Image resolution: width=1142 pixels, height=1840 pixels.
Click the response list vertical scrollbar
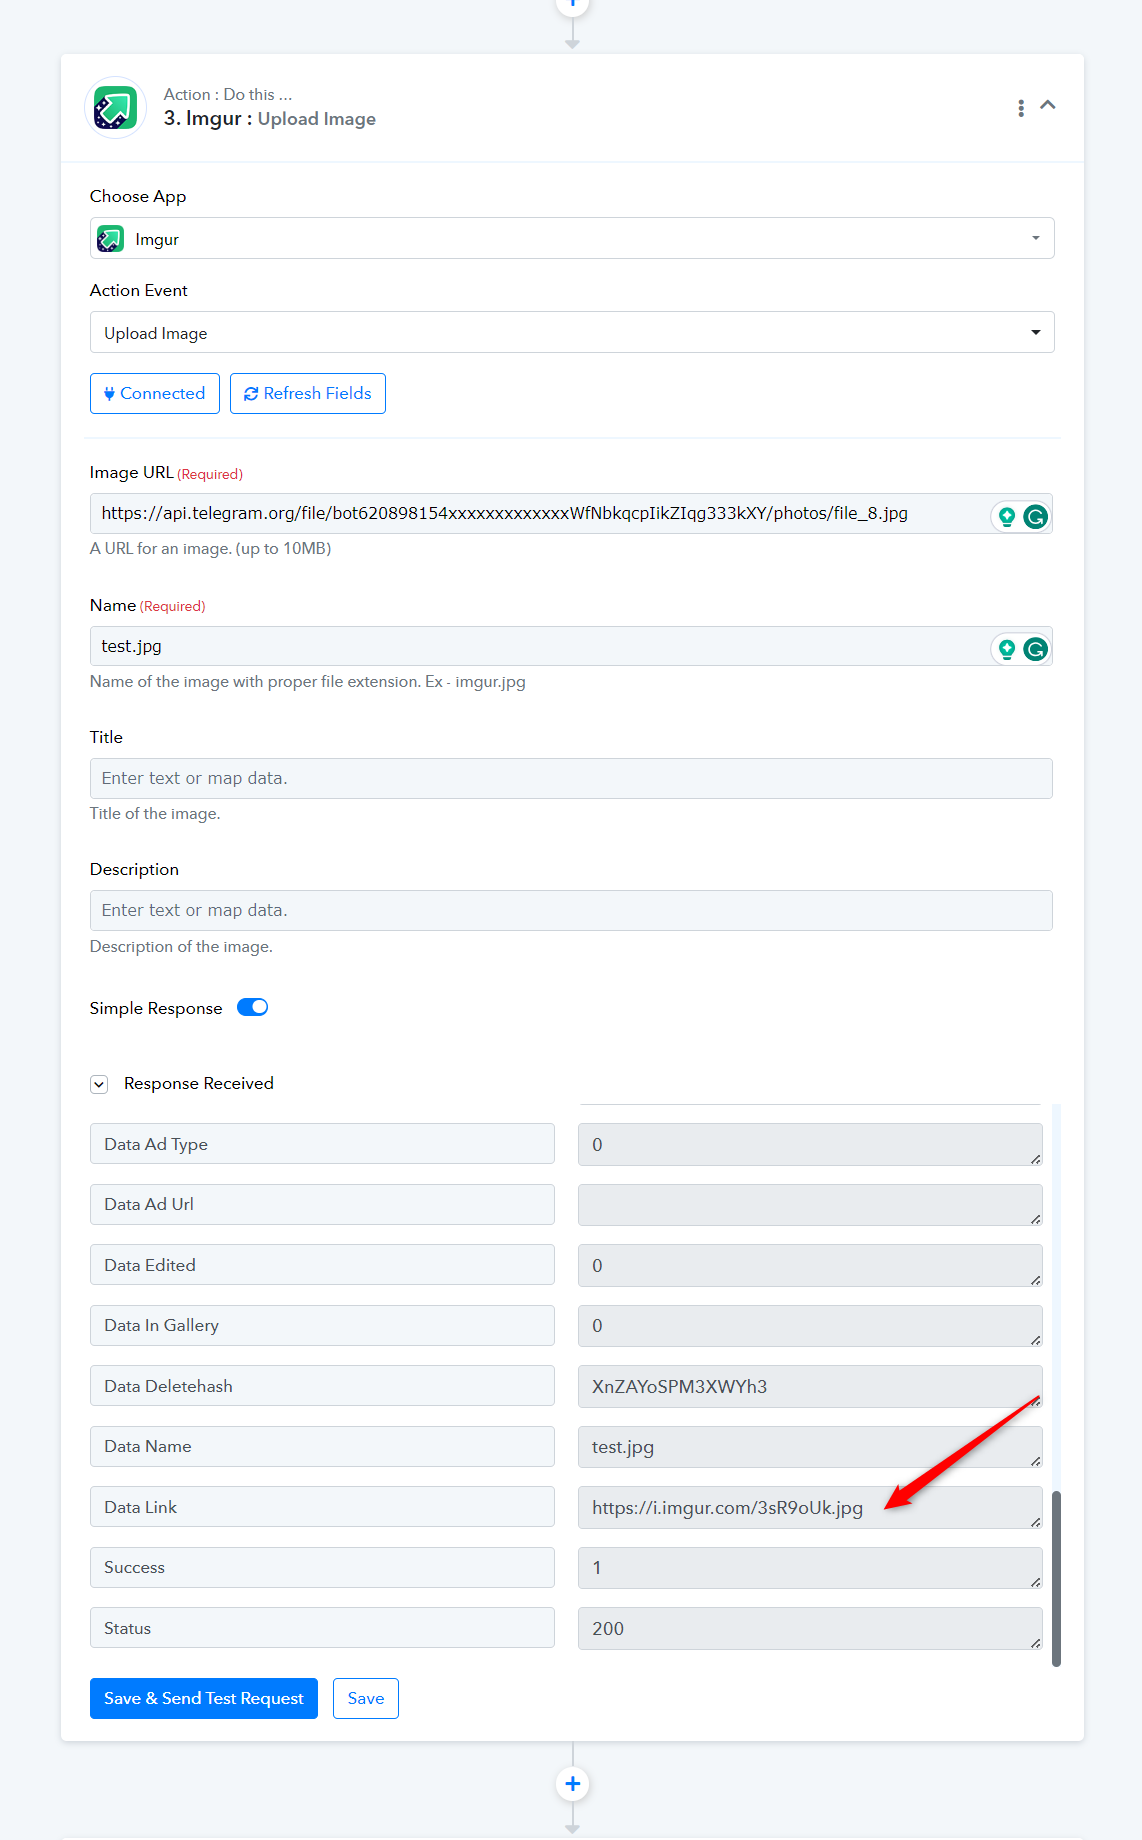click(1056, 1578)
